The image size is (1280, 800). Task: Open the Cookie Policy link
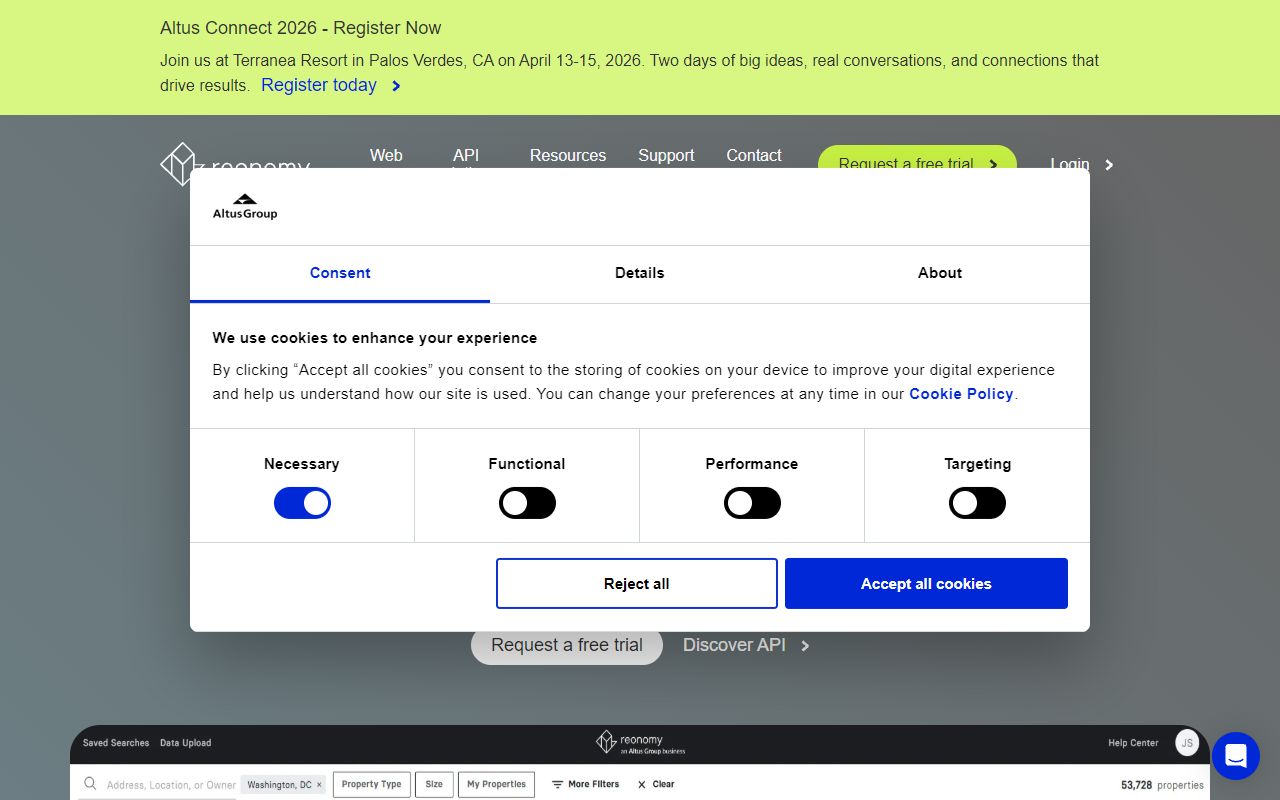[x=960, y=394]
